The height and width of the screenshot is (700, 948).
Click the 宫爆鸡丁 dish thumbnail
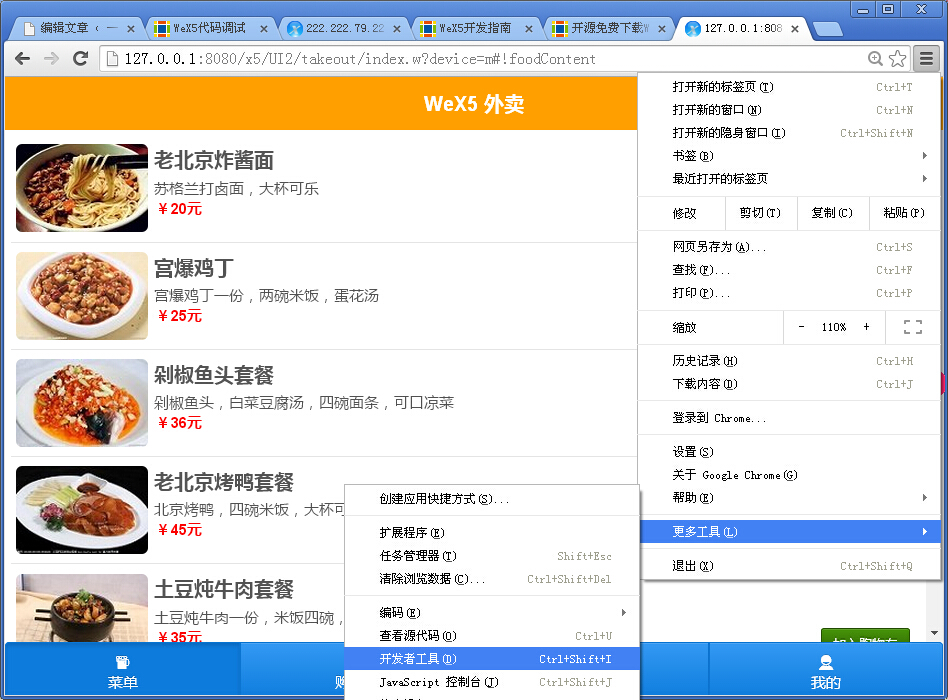click(x=81, y=294)
